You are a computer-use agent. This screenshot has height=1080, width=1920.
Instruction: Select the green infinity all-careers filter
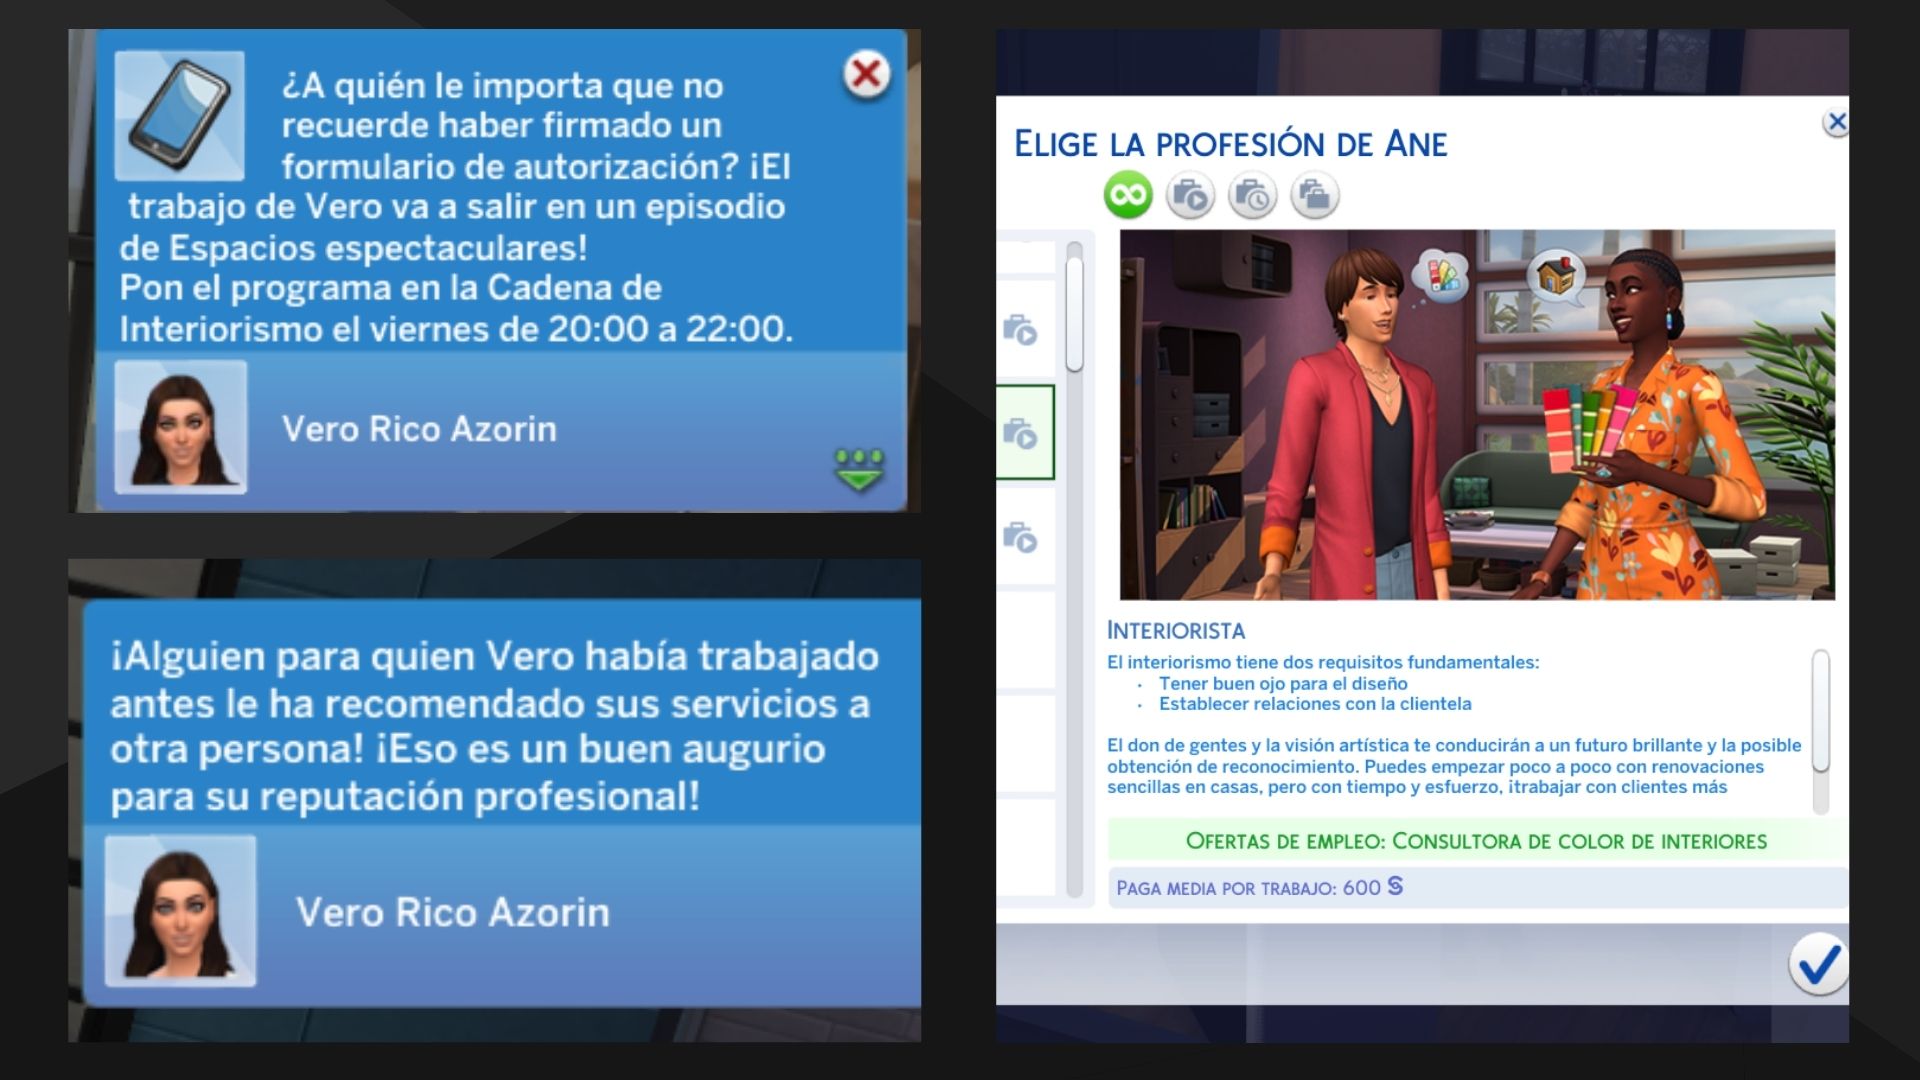1128,195
